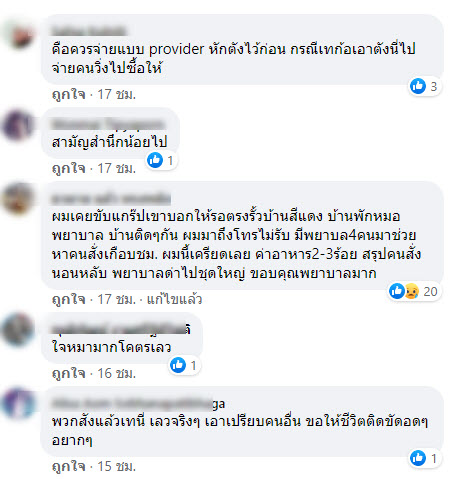
Task: Like the Grab driver comment via ถูกใจ
Action: (x=69, y=299)
